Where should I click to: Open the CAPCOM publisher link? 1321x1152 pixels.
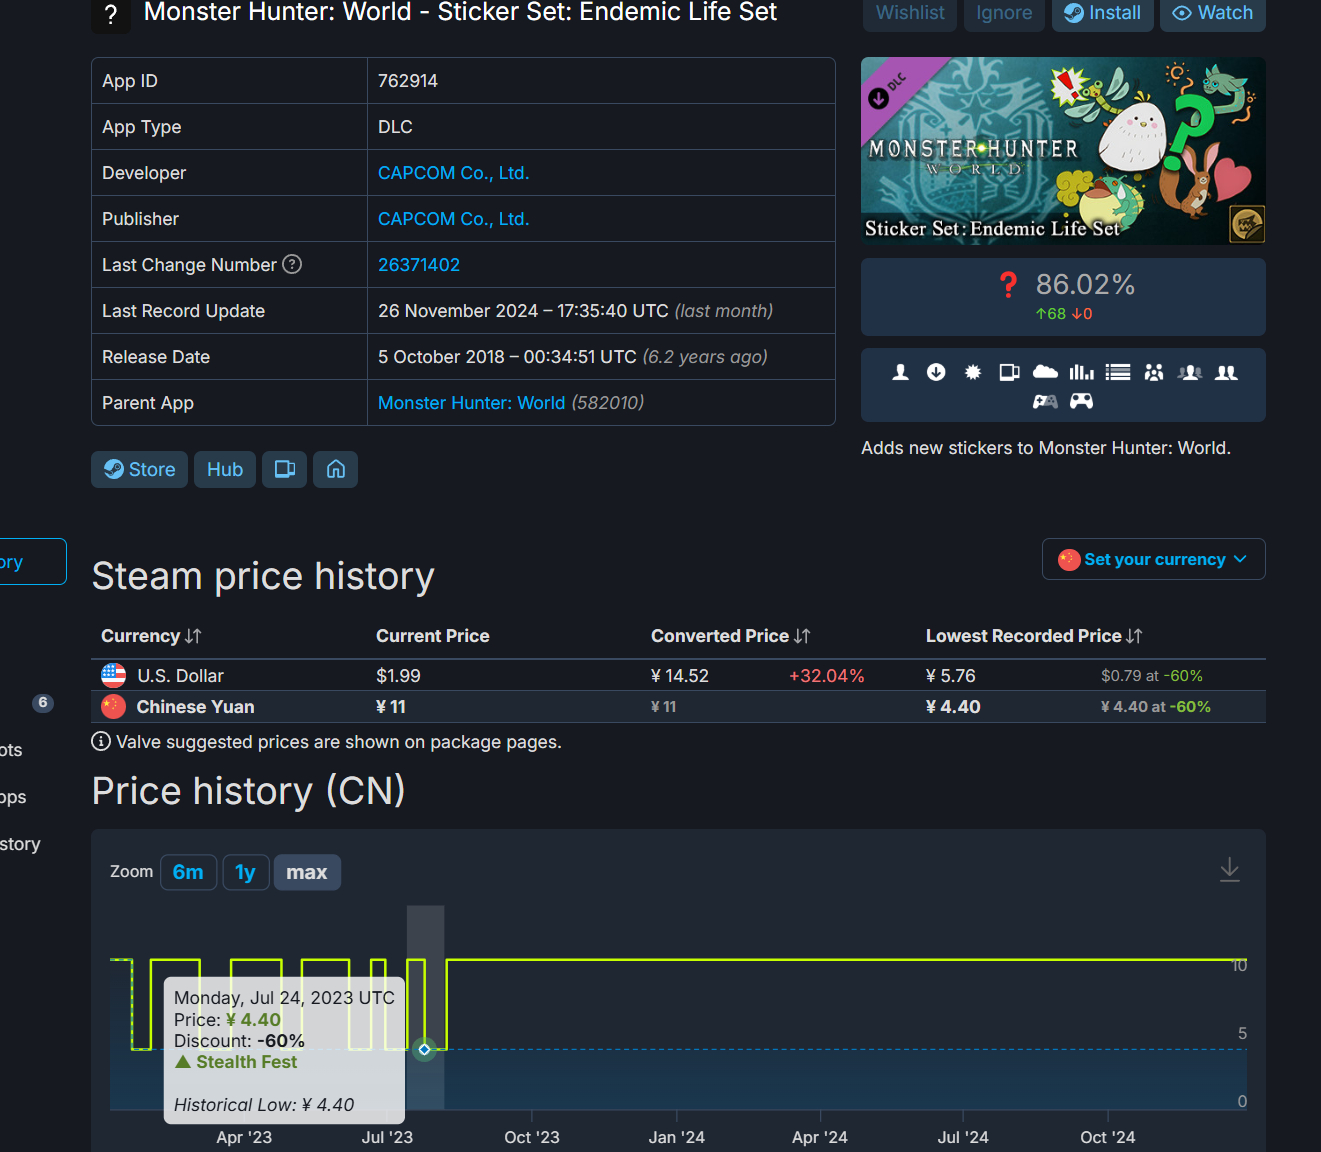453,219
